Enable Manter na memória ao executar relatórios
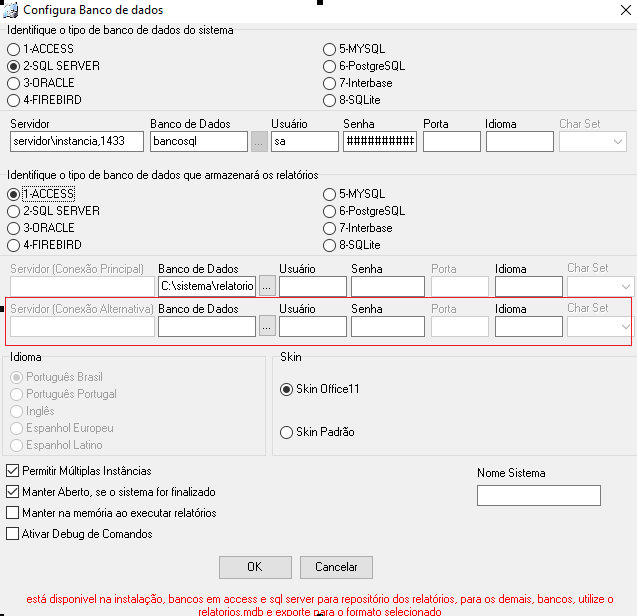Image resolution: width=637 pixels, height=616 pixels. click(13, 513)
